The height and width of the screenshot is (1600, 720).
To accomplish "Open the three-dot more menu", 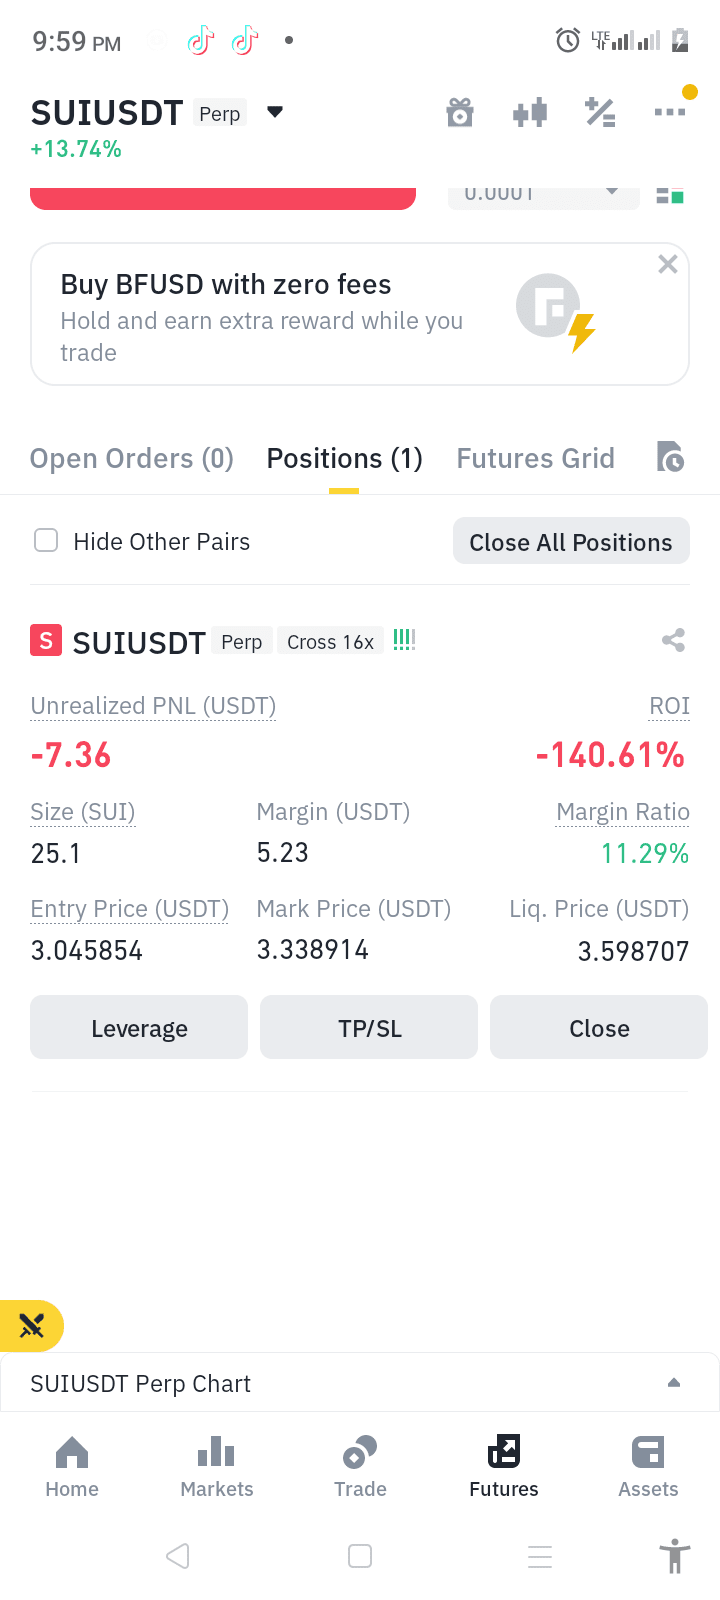I will [670, 112].
